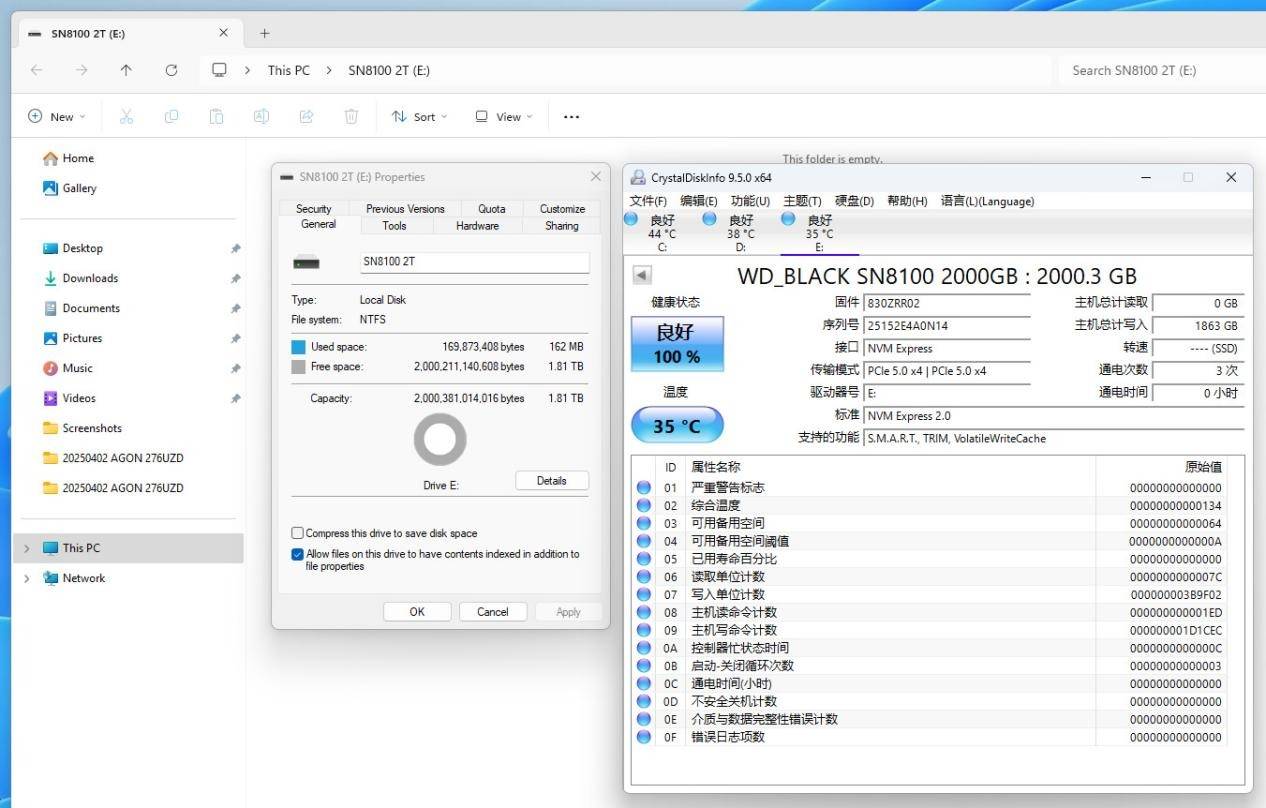Open the Sort dropdown menu
The image size is (1266, 808).
(x=419, y=117)
